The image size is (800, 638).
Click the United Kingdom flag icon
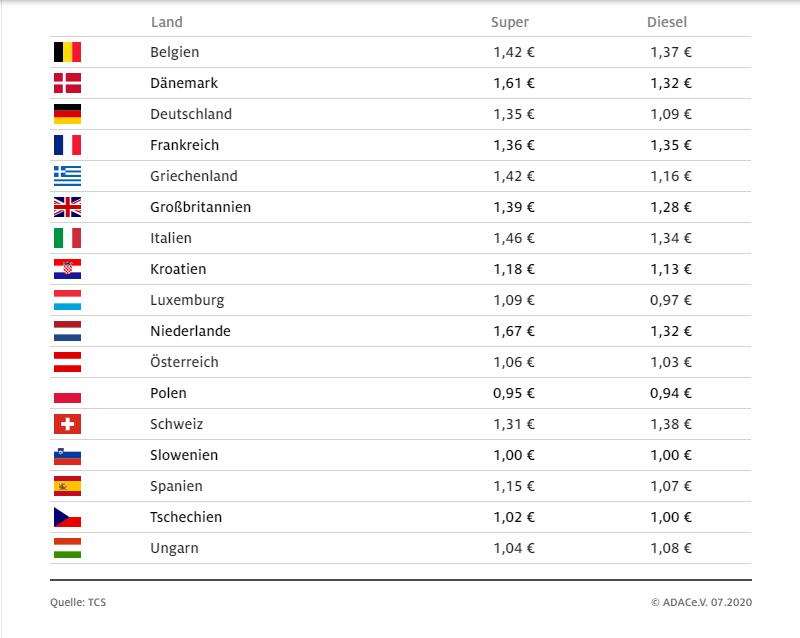coord(67,207)
